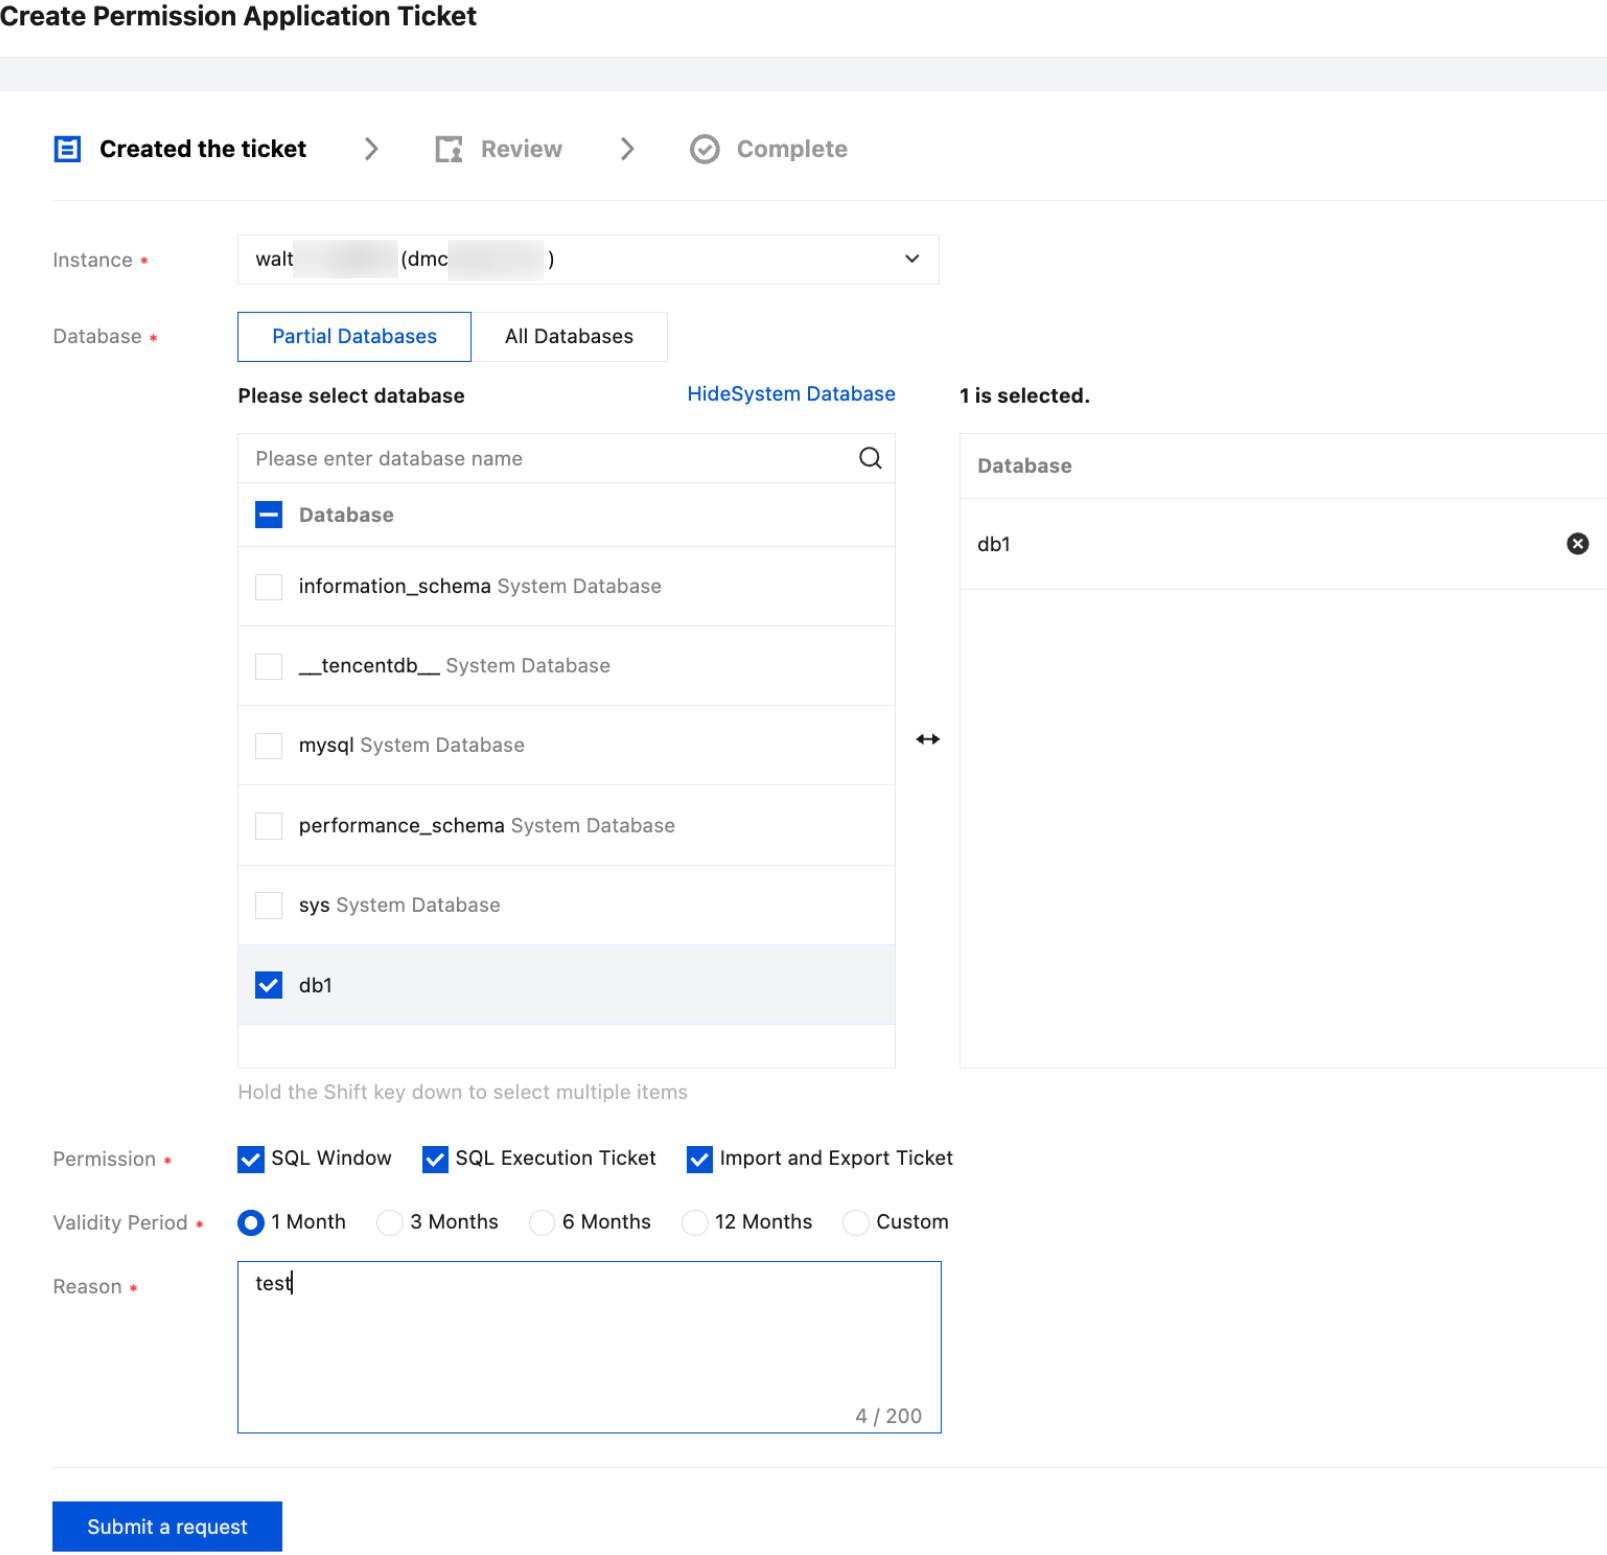Click the Review step icon
Screen dimensions: 1607x1555
click(449, 149)
